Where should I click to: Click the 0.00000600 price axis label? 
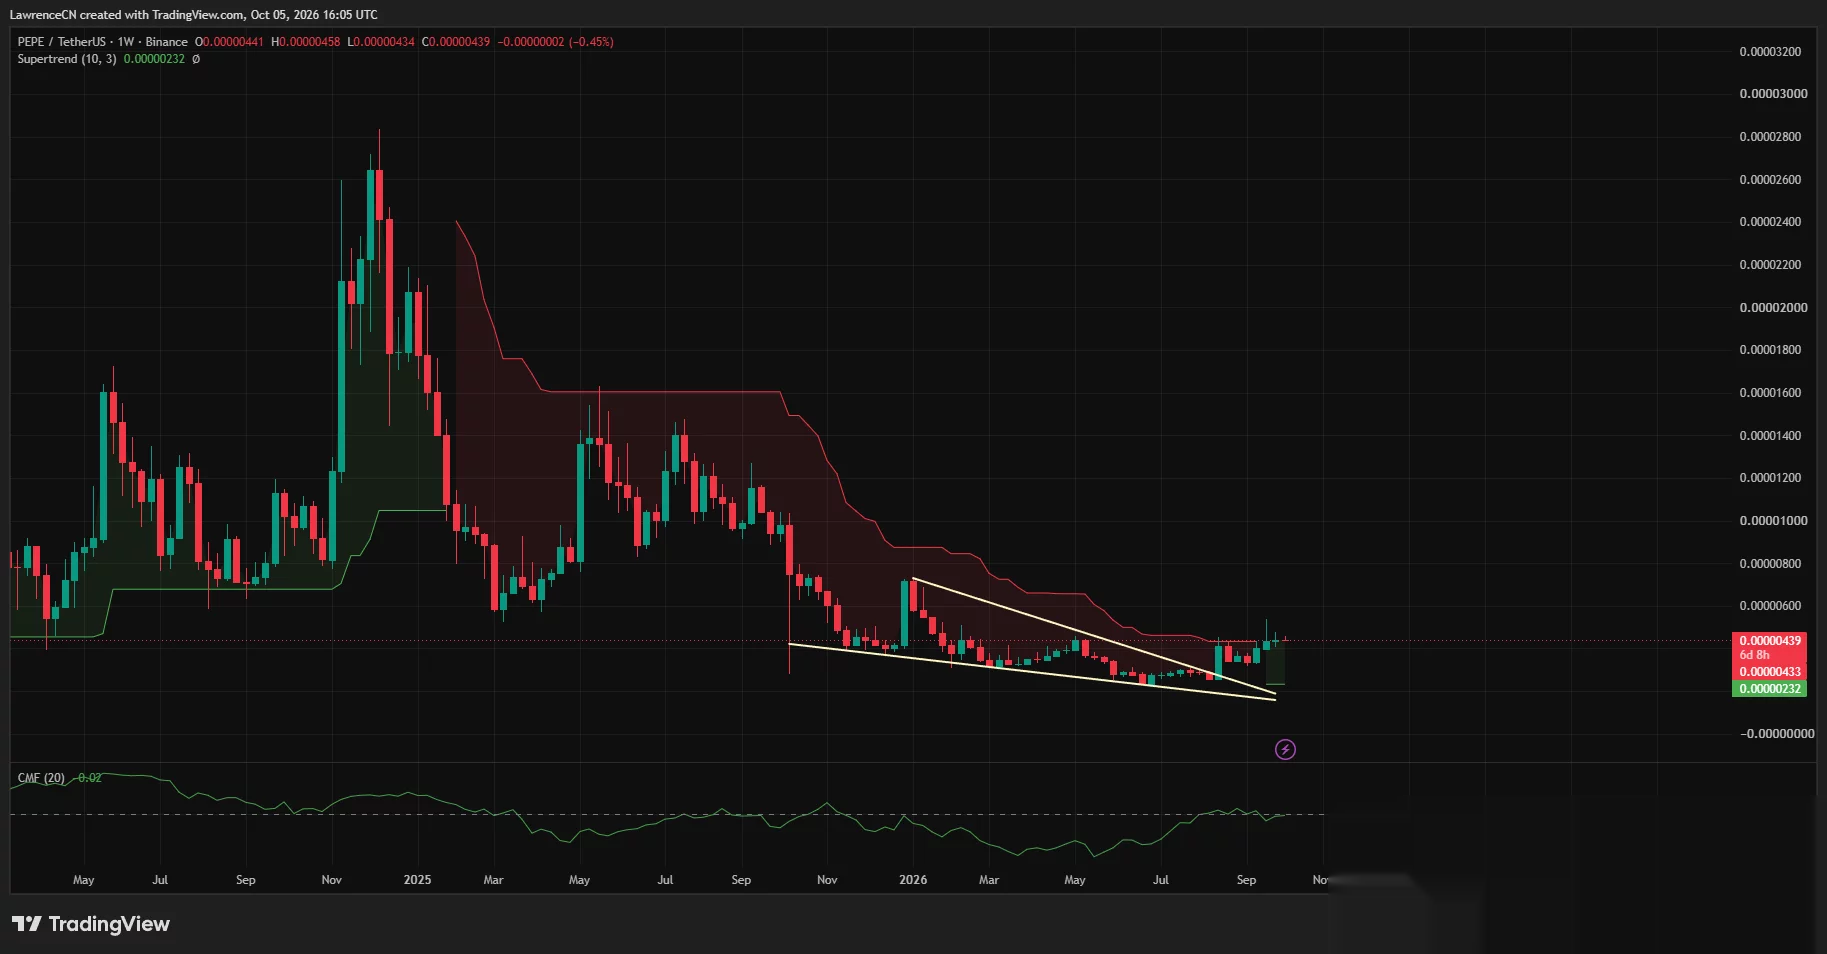[1770, 606]
